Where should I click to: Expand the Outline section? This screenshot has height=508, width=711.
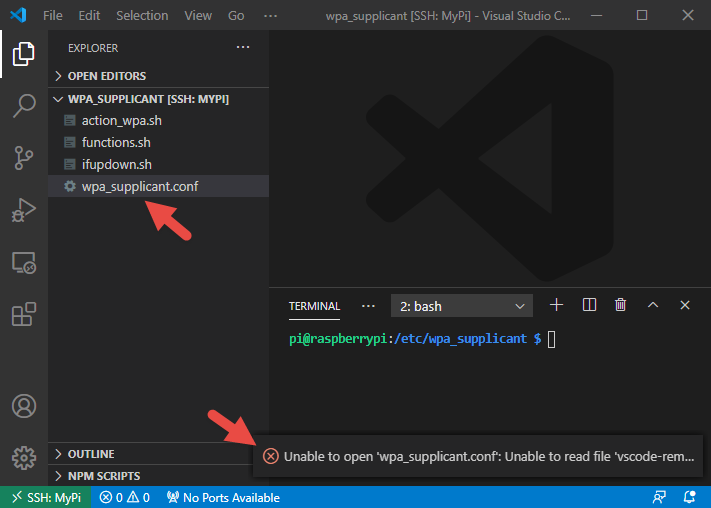(158, 454)
